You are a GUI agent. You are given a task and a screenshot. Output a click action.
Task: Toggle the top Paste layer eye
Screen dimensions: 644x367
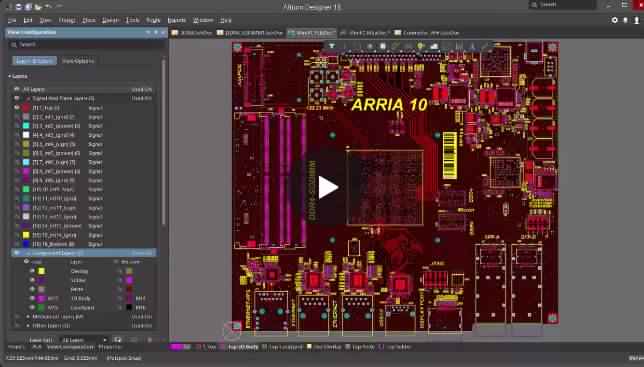tap(32, 289)
